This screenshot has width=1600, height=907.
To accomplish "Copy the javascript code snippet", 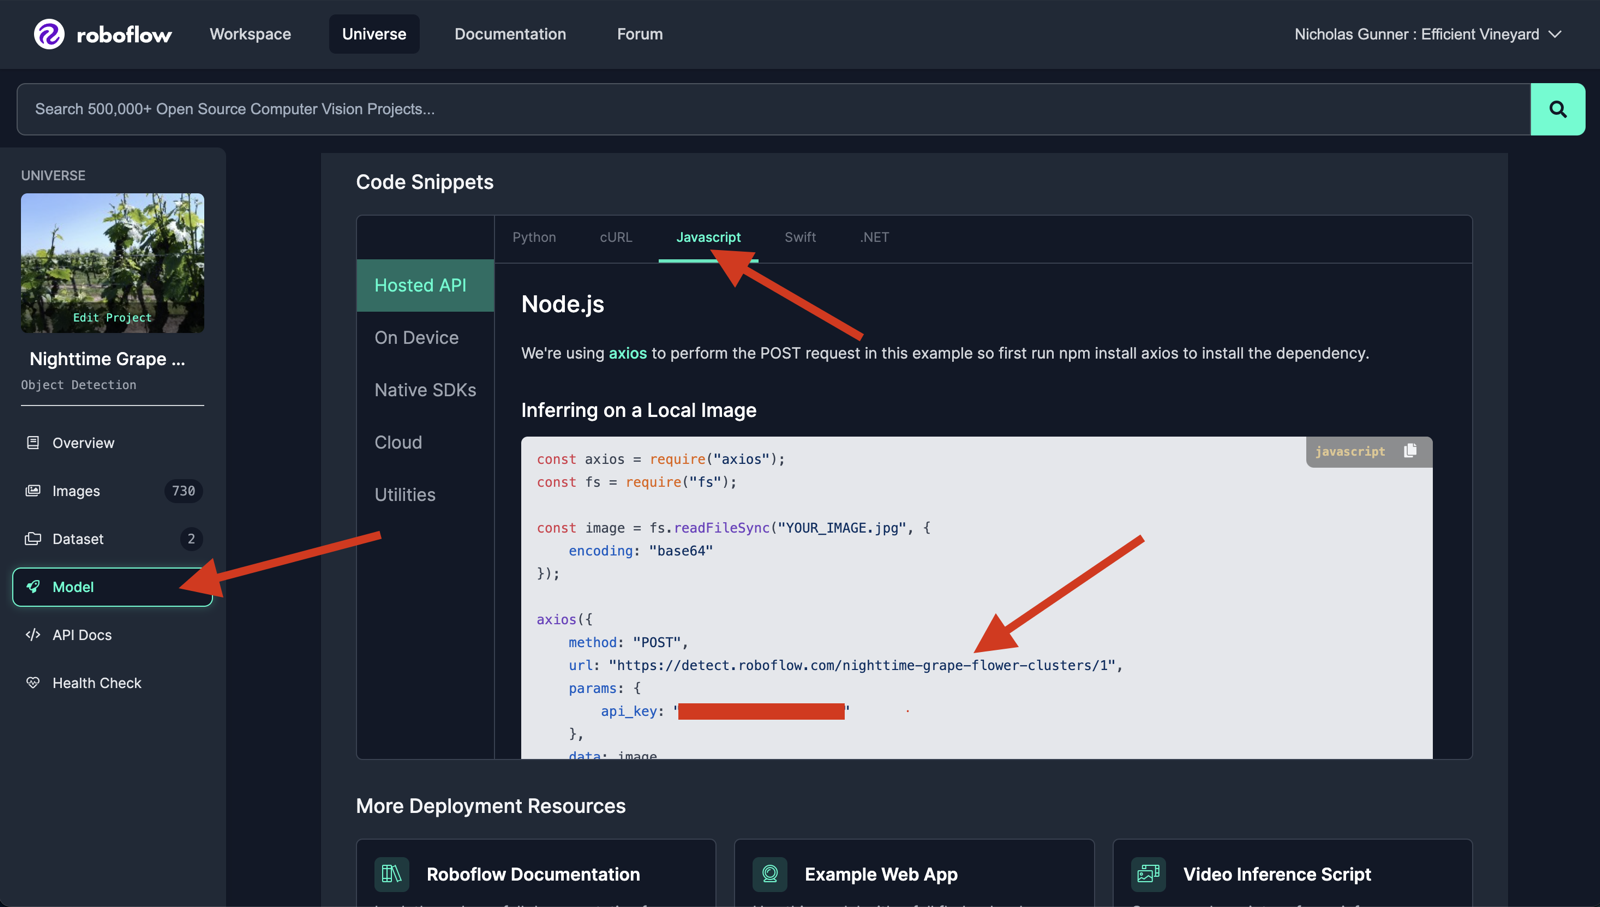I will point(1410,451).
